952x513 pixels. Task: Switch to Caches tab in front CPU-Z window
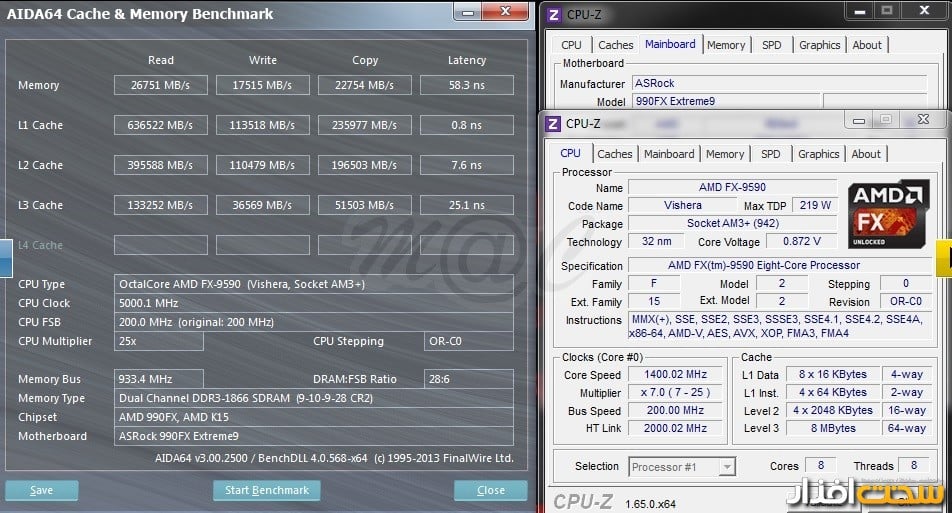[x=614, y=154]
